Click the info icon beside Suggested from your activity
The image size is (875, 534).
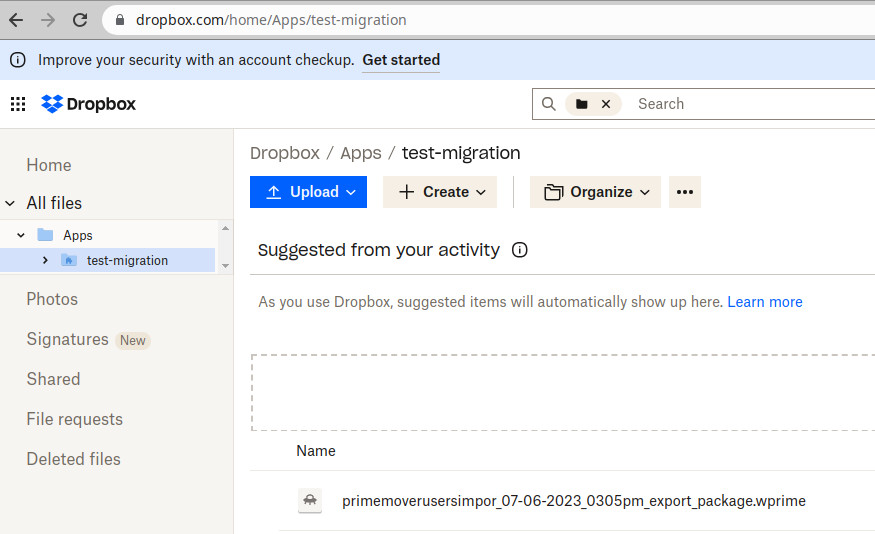tap(520, 250)
